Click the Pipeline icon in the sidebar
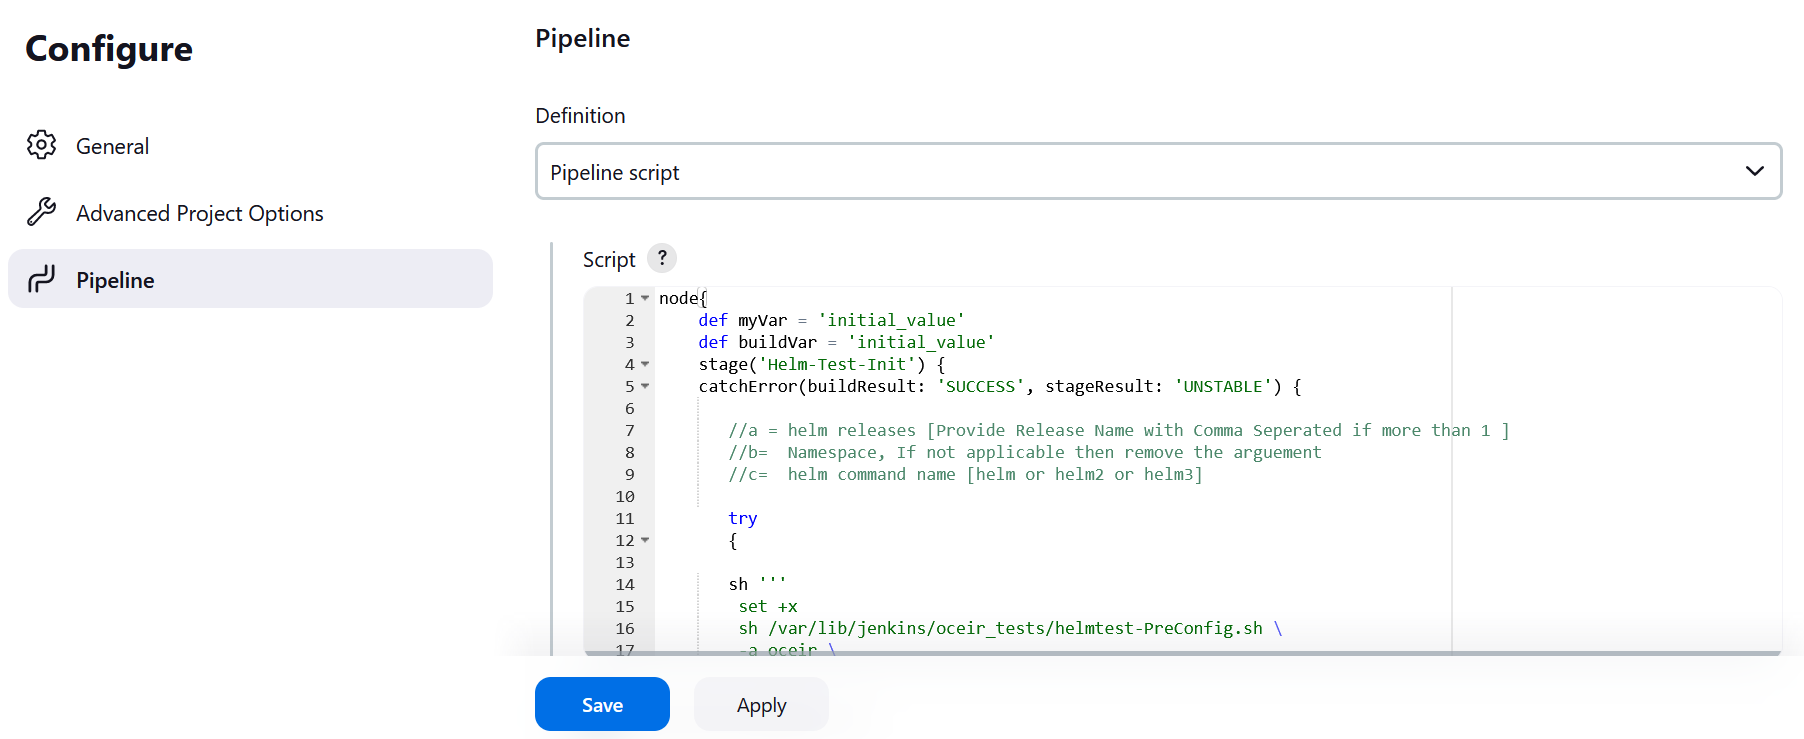 coord(41,279)
